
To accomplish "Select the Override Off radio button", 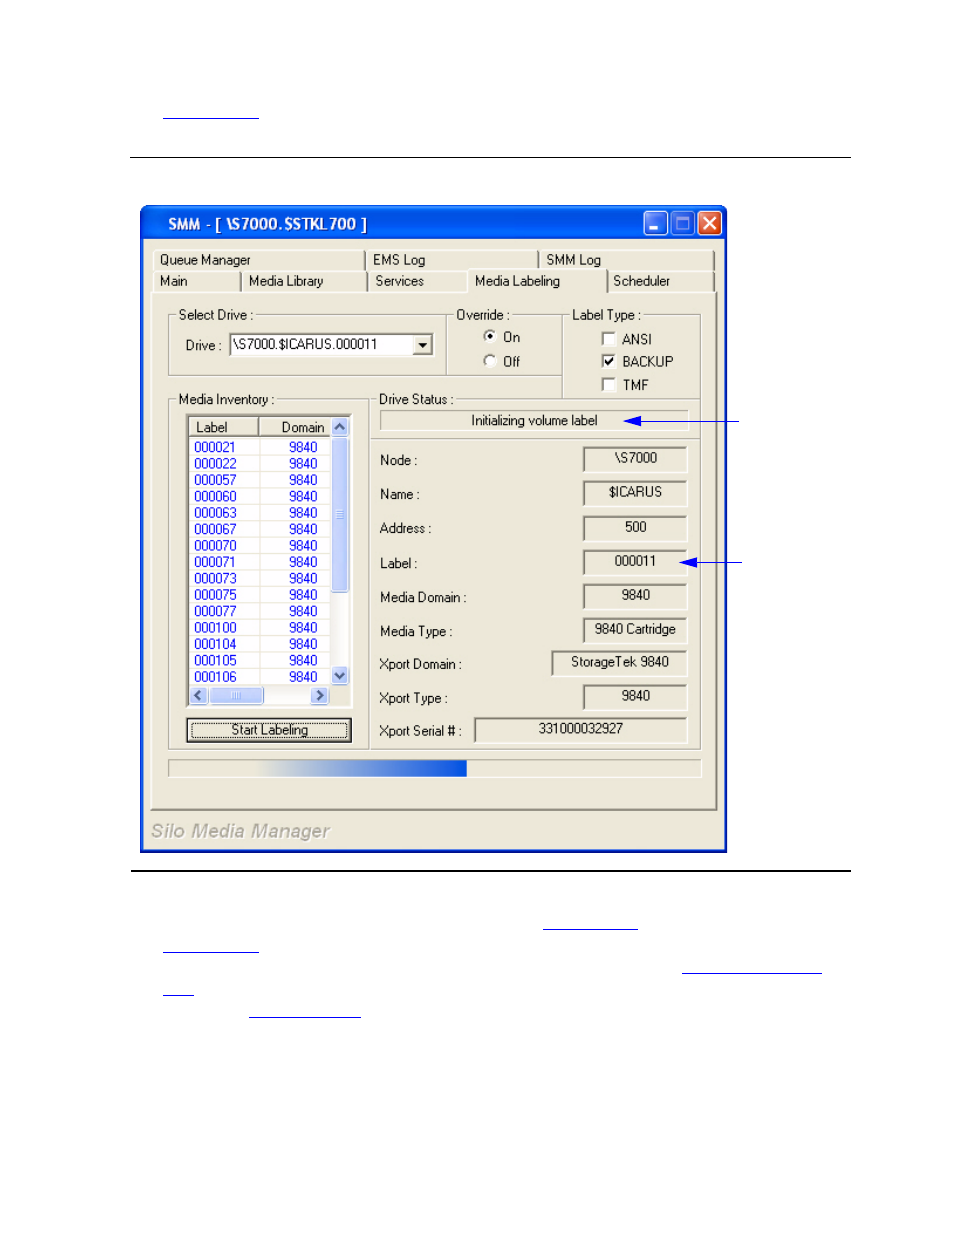I will [x=489, y=361].
